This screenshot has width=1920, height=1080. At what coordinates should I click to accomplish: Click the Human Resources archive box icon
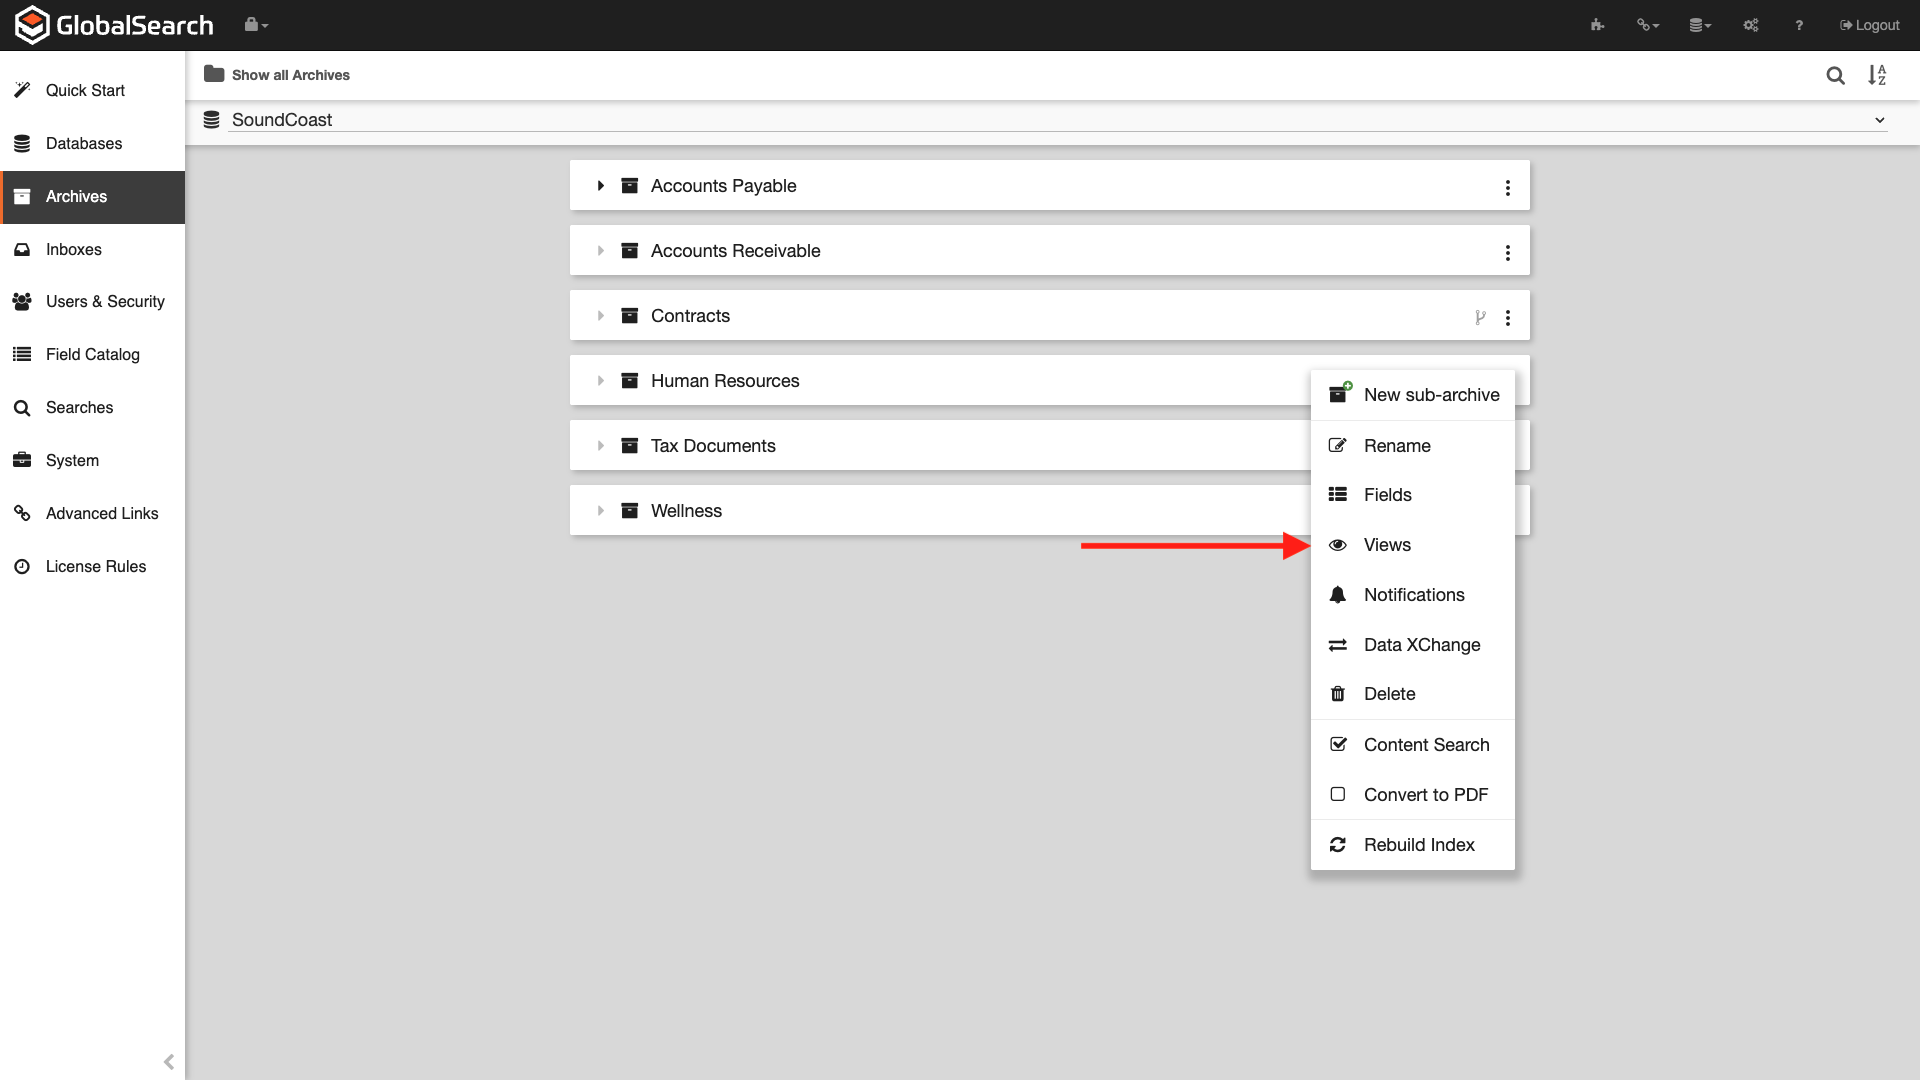coord(629,381)
